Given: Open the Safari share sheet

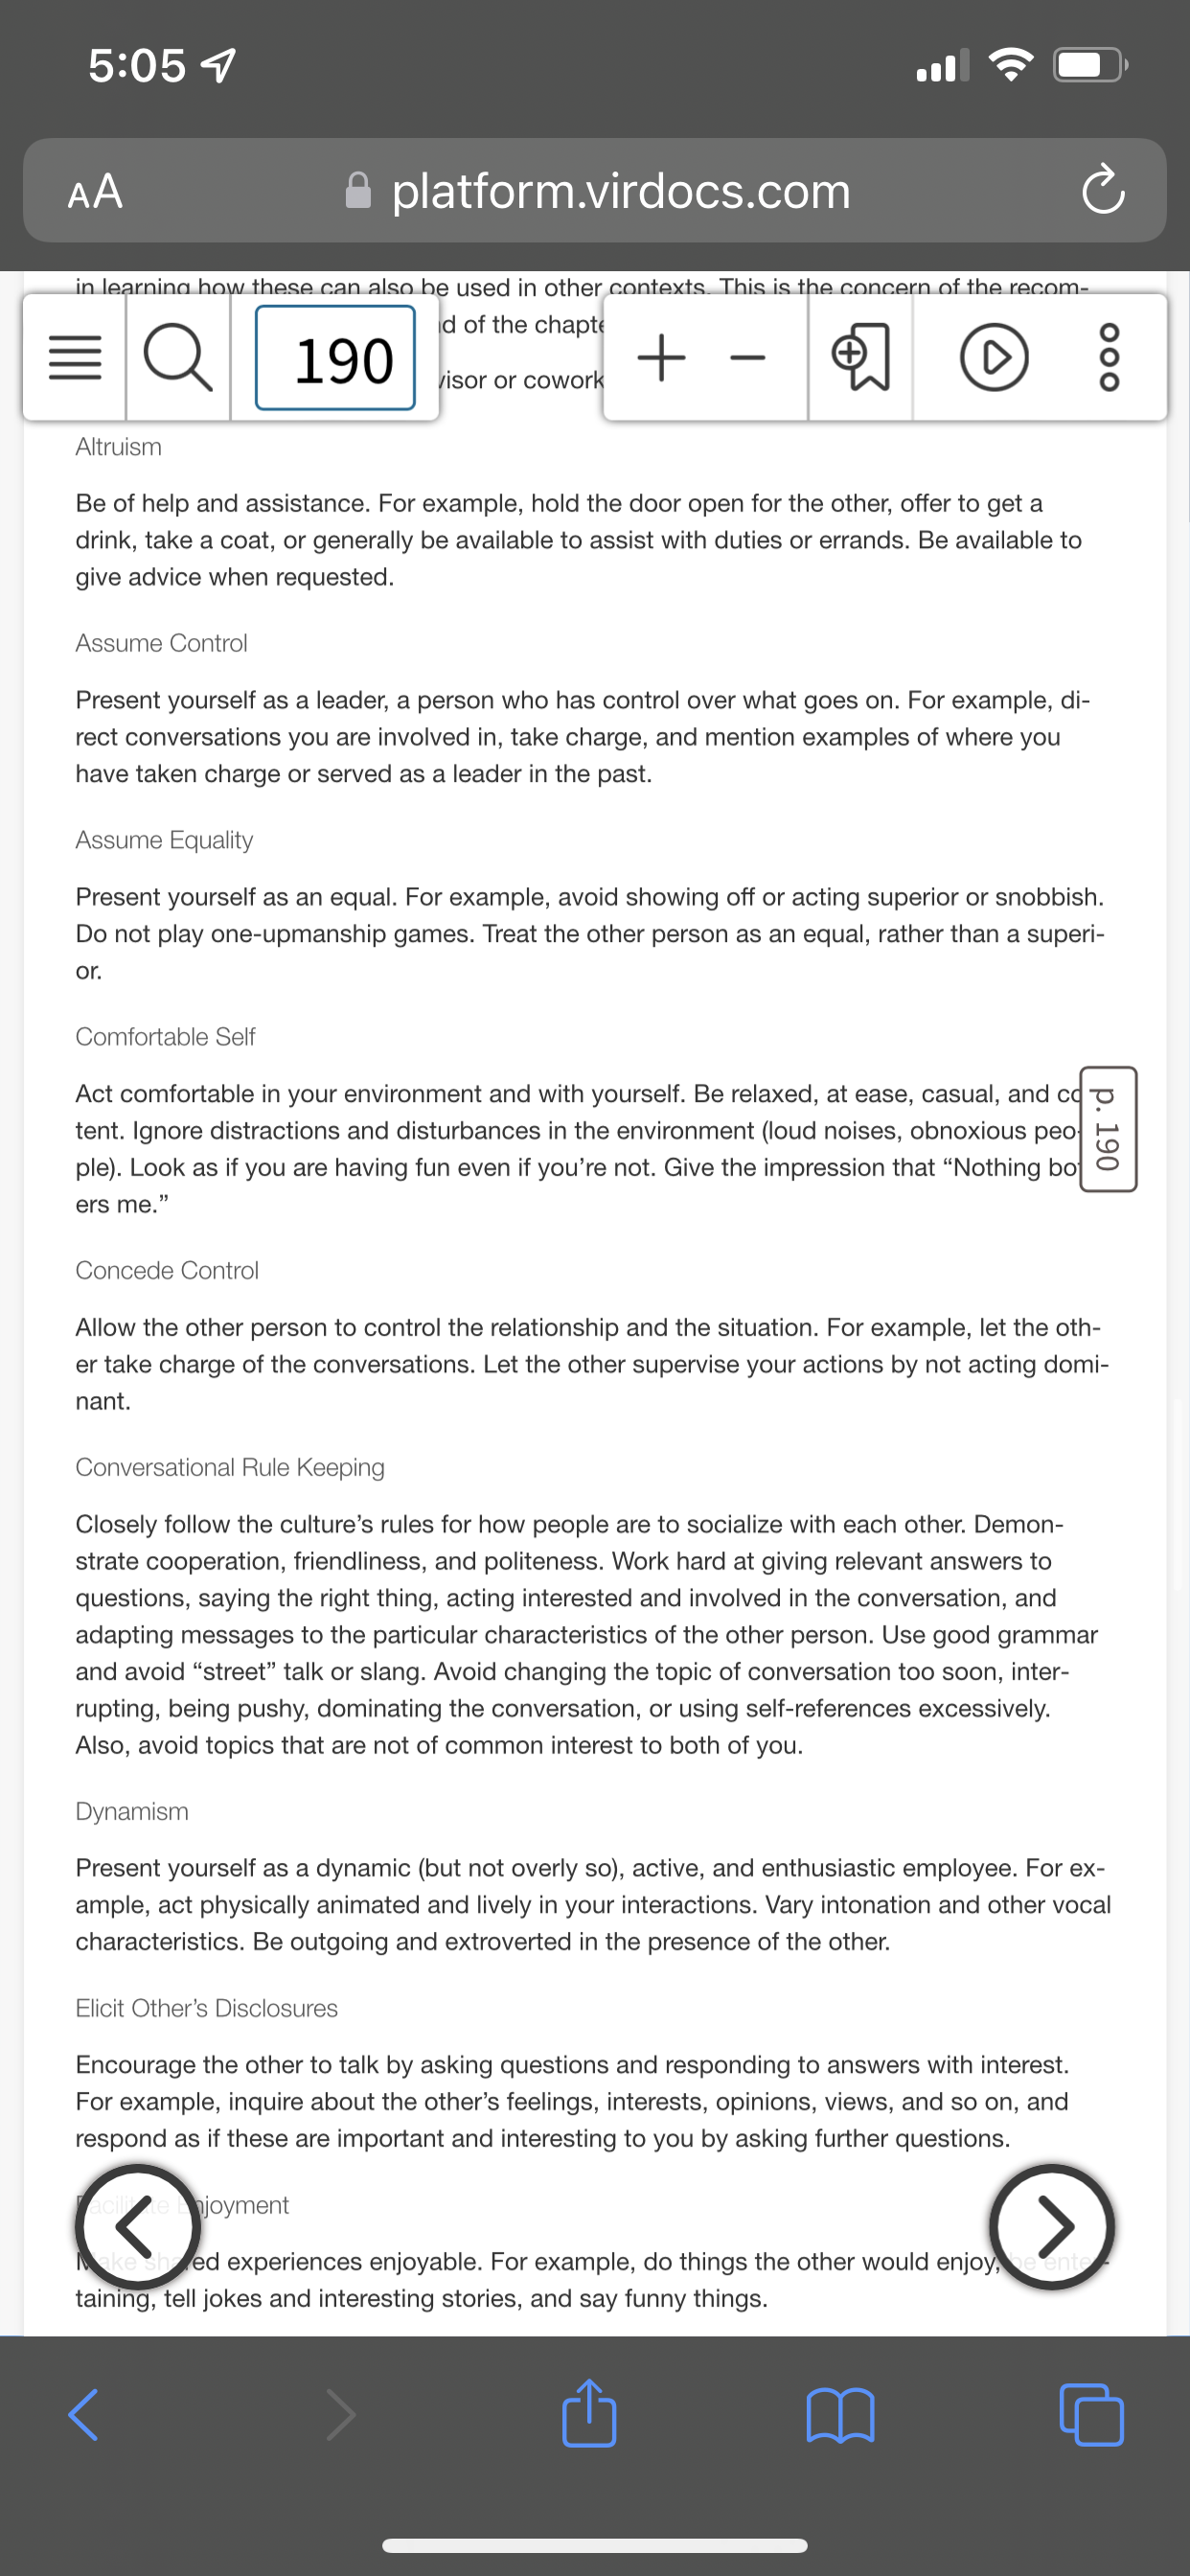Looking at the screenshot, I should coord(589,2412).
